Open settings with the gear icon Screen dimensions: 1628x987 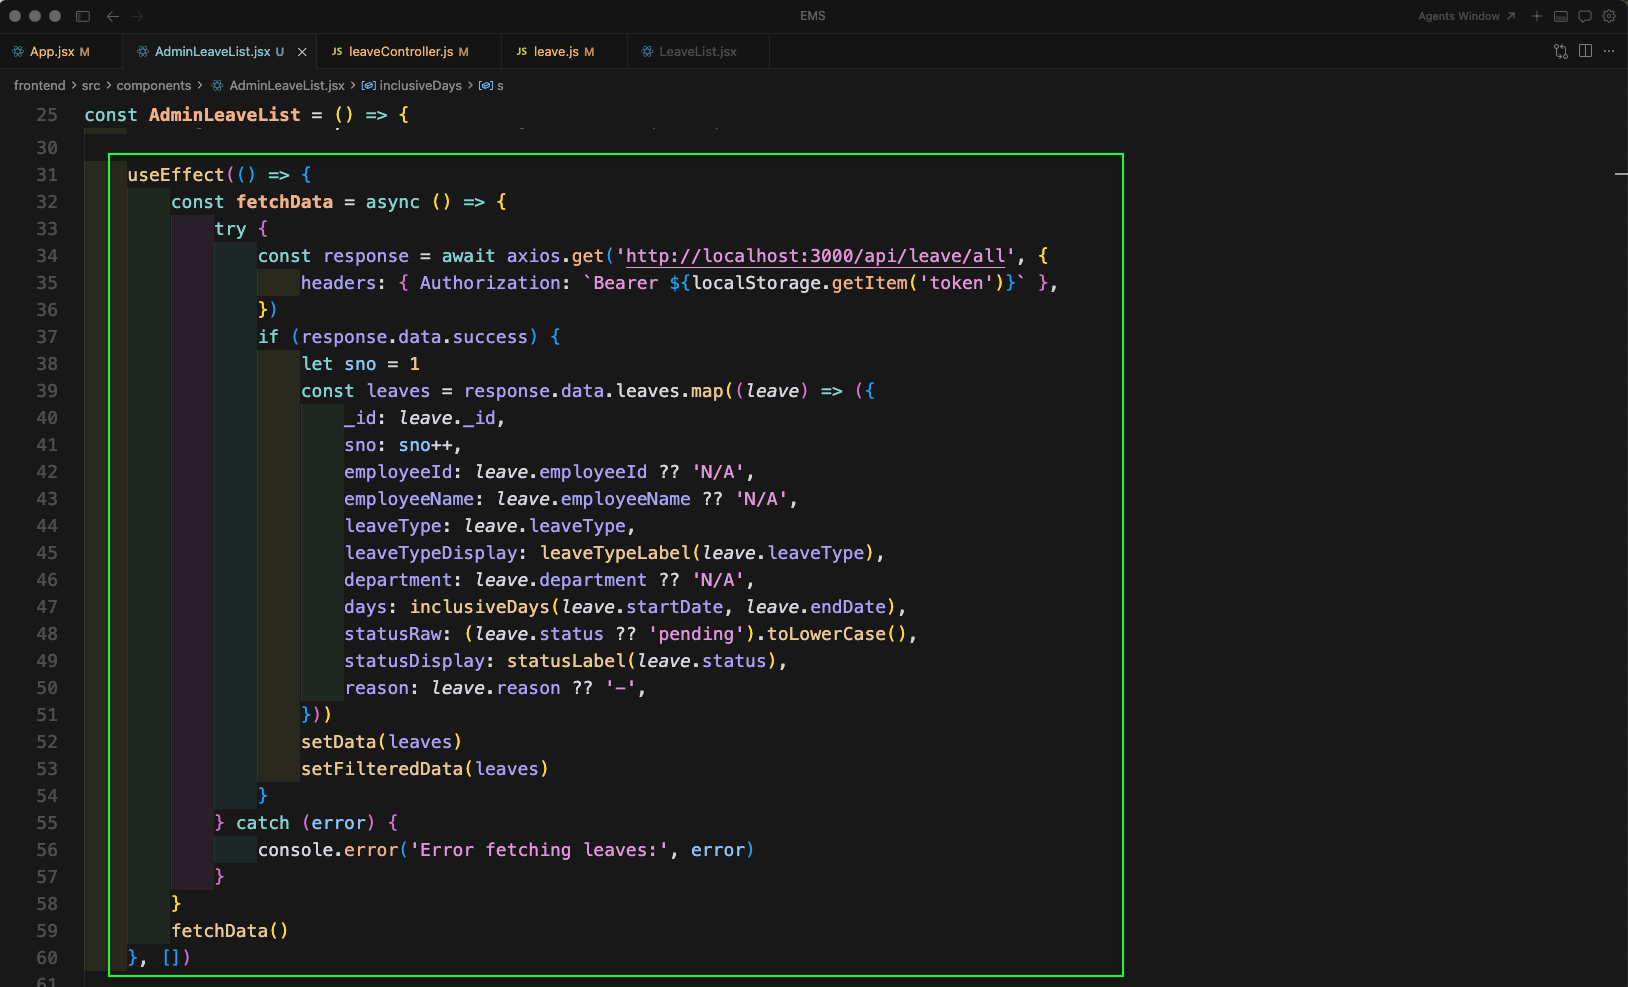click(x=1609, y=16)
